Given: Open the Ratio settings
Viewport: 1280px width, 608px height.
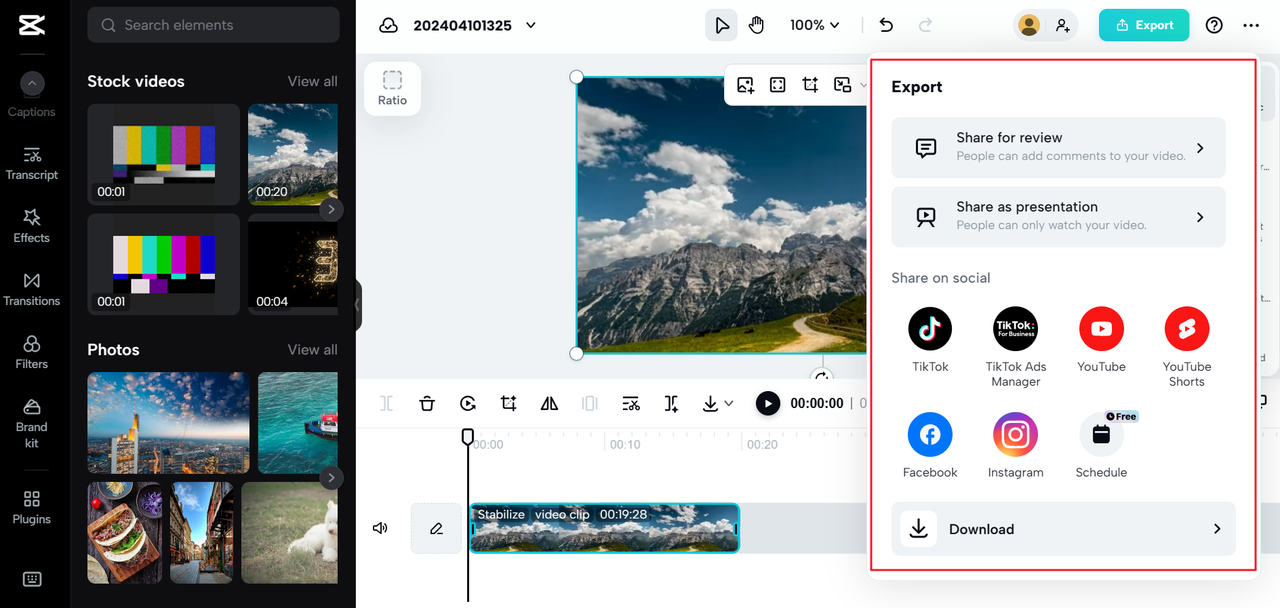Looking at the screenshot, I should [x=392, y=88].
